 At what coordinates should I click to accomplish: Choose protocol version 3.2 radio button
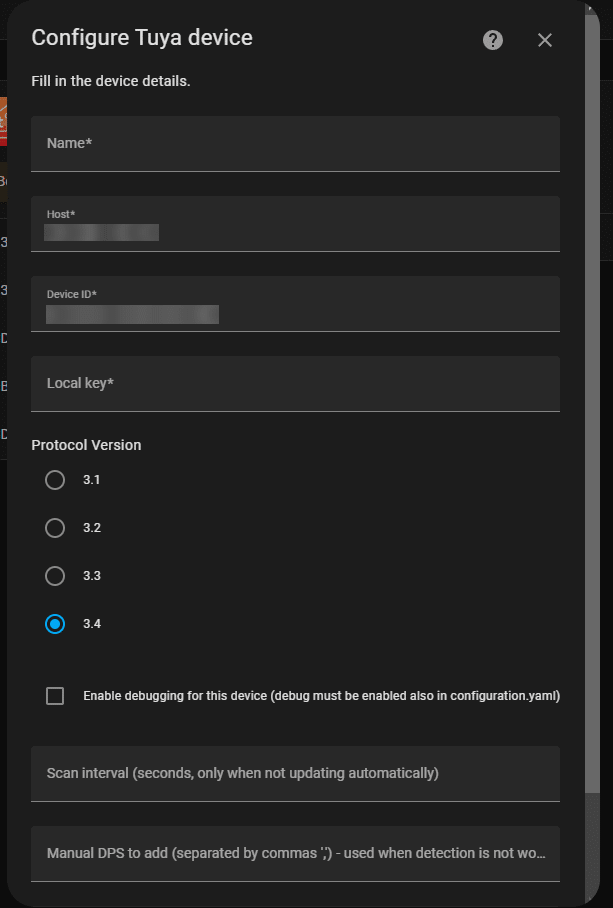tap(55, 528)
